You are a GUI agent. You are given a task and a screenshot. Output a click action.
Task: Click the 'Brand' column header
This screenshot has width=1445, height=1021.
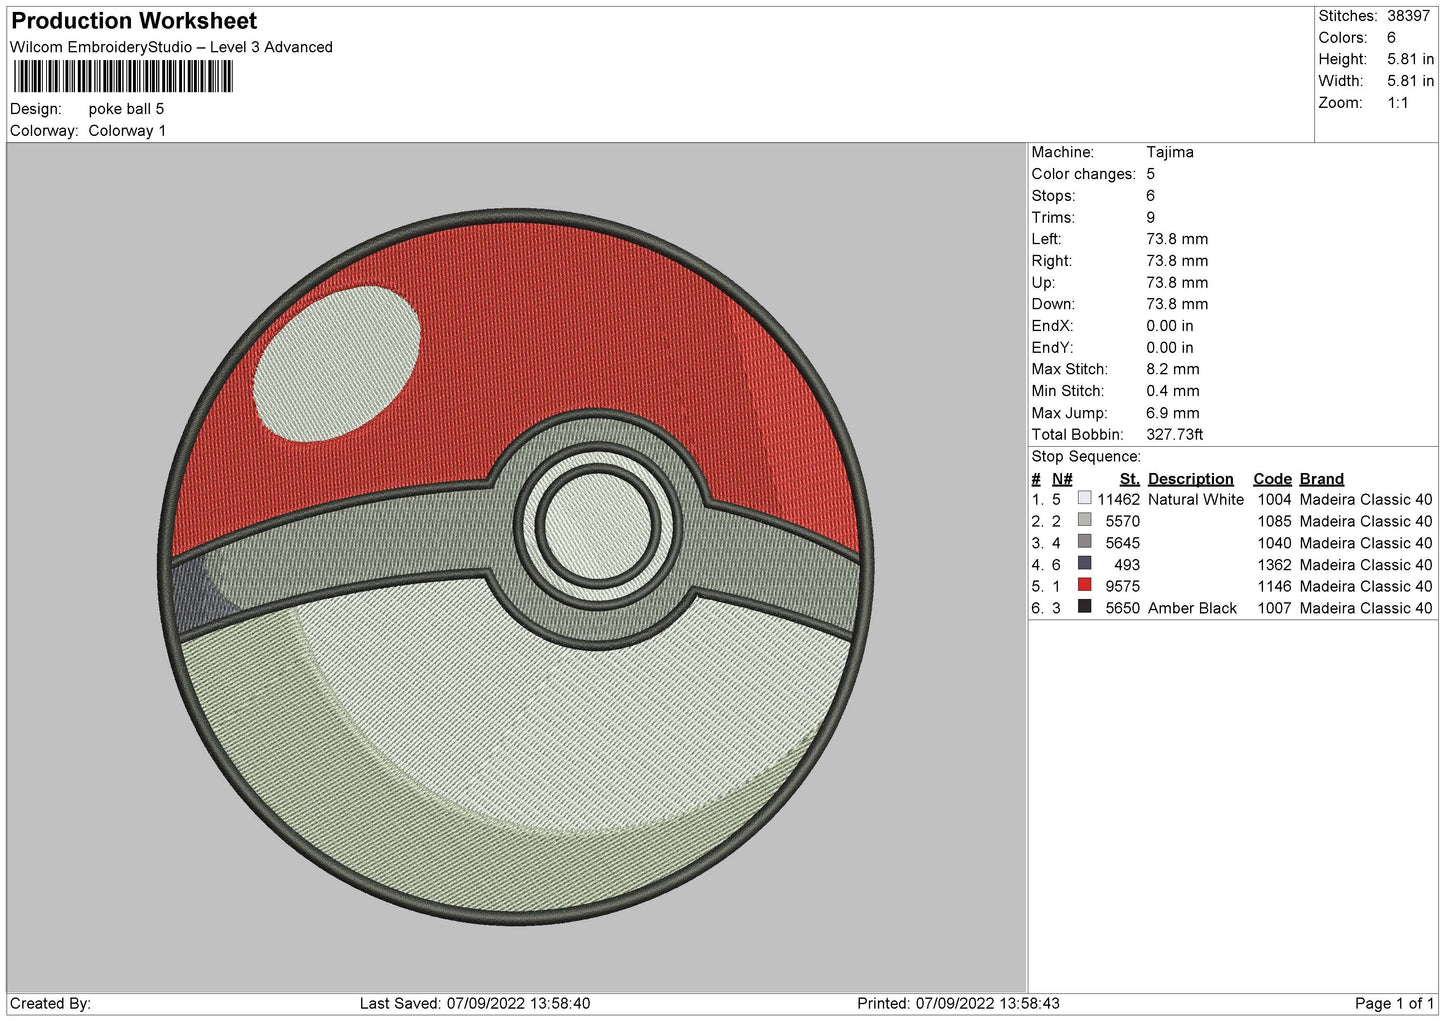(1322, 479)
